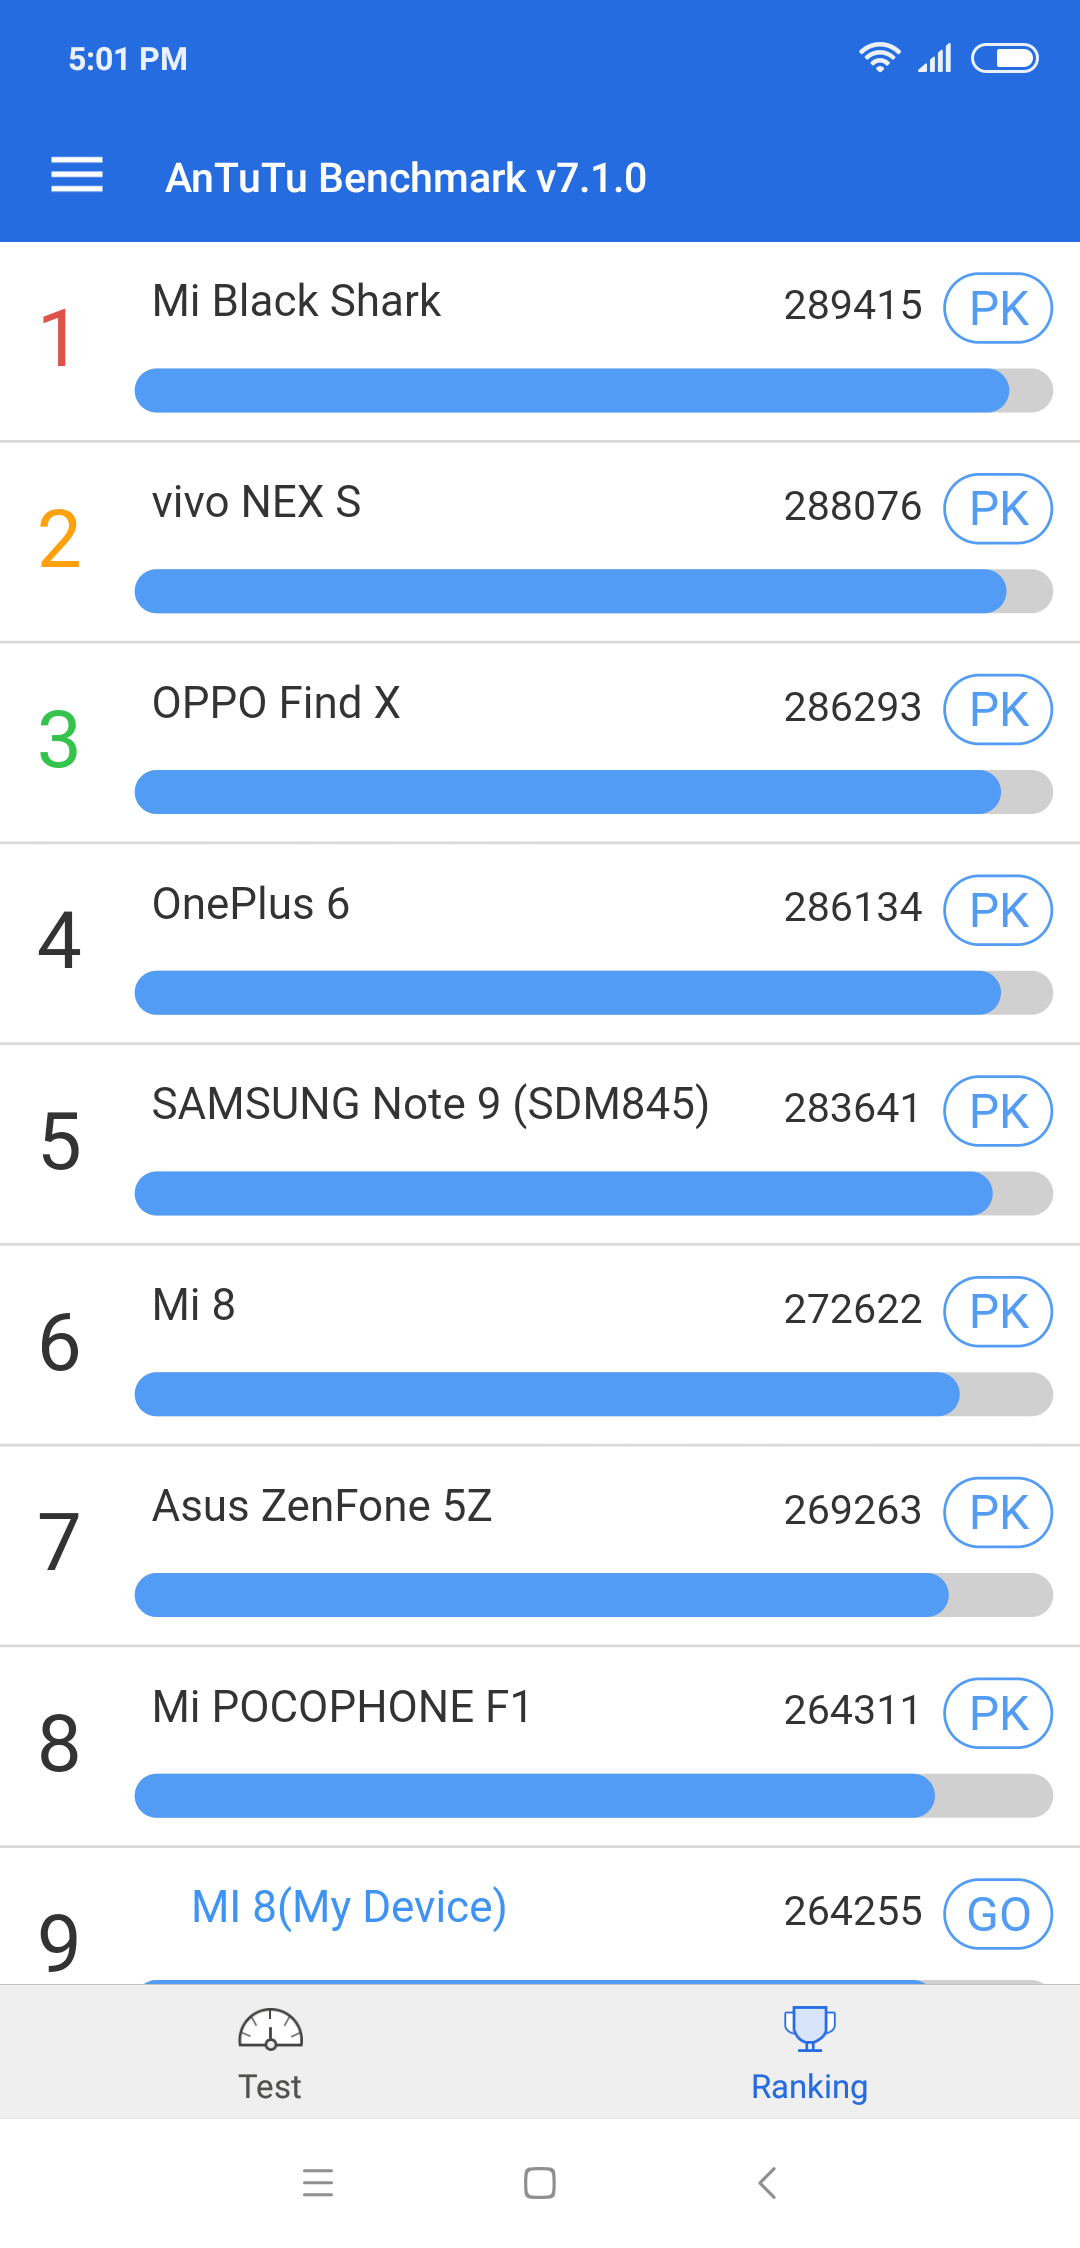
Task: Open the MI 8(My Device) link
Action: [x=349, y=1907]
